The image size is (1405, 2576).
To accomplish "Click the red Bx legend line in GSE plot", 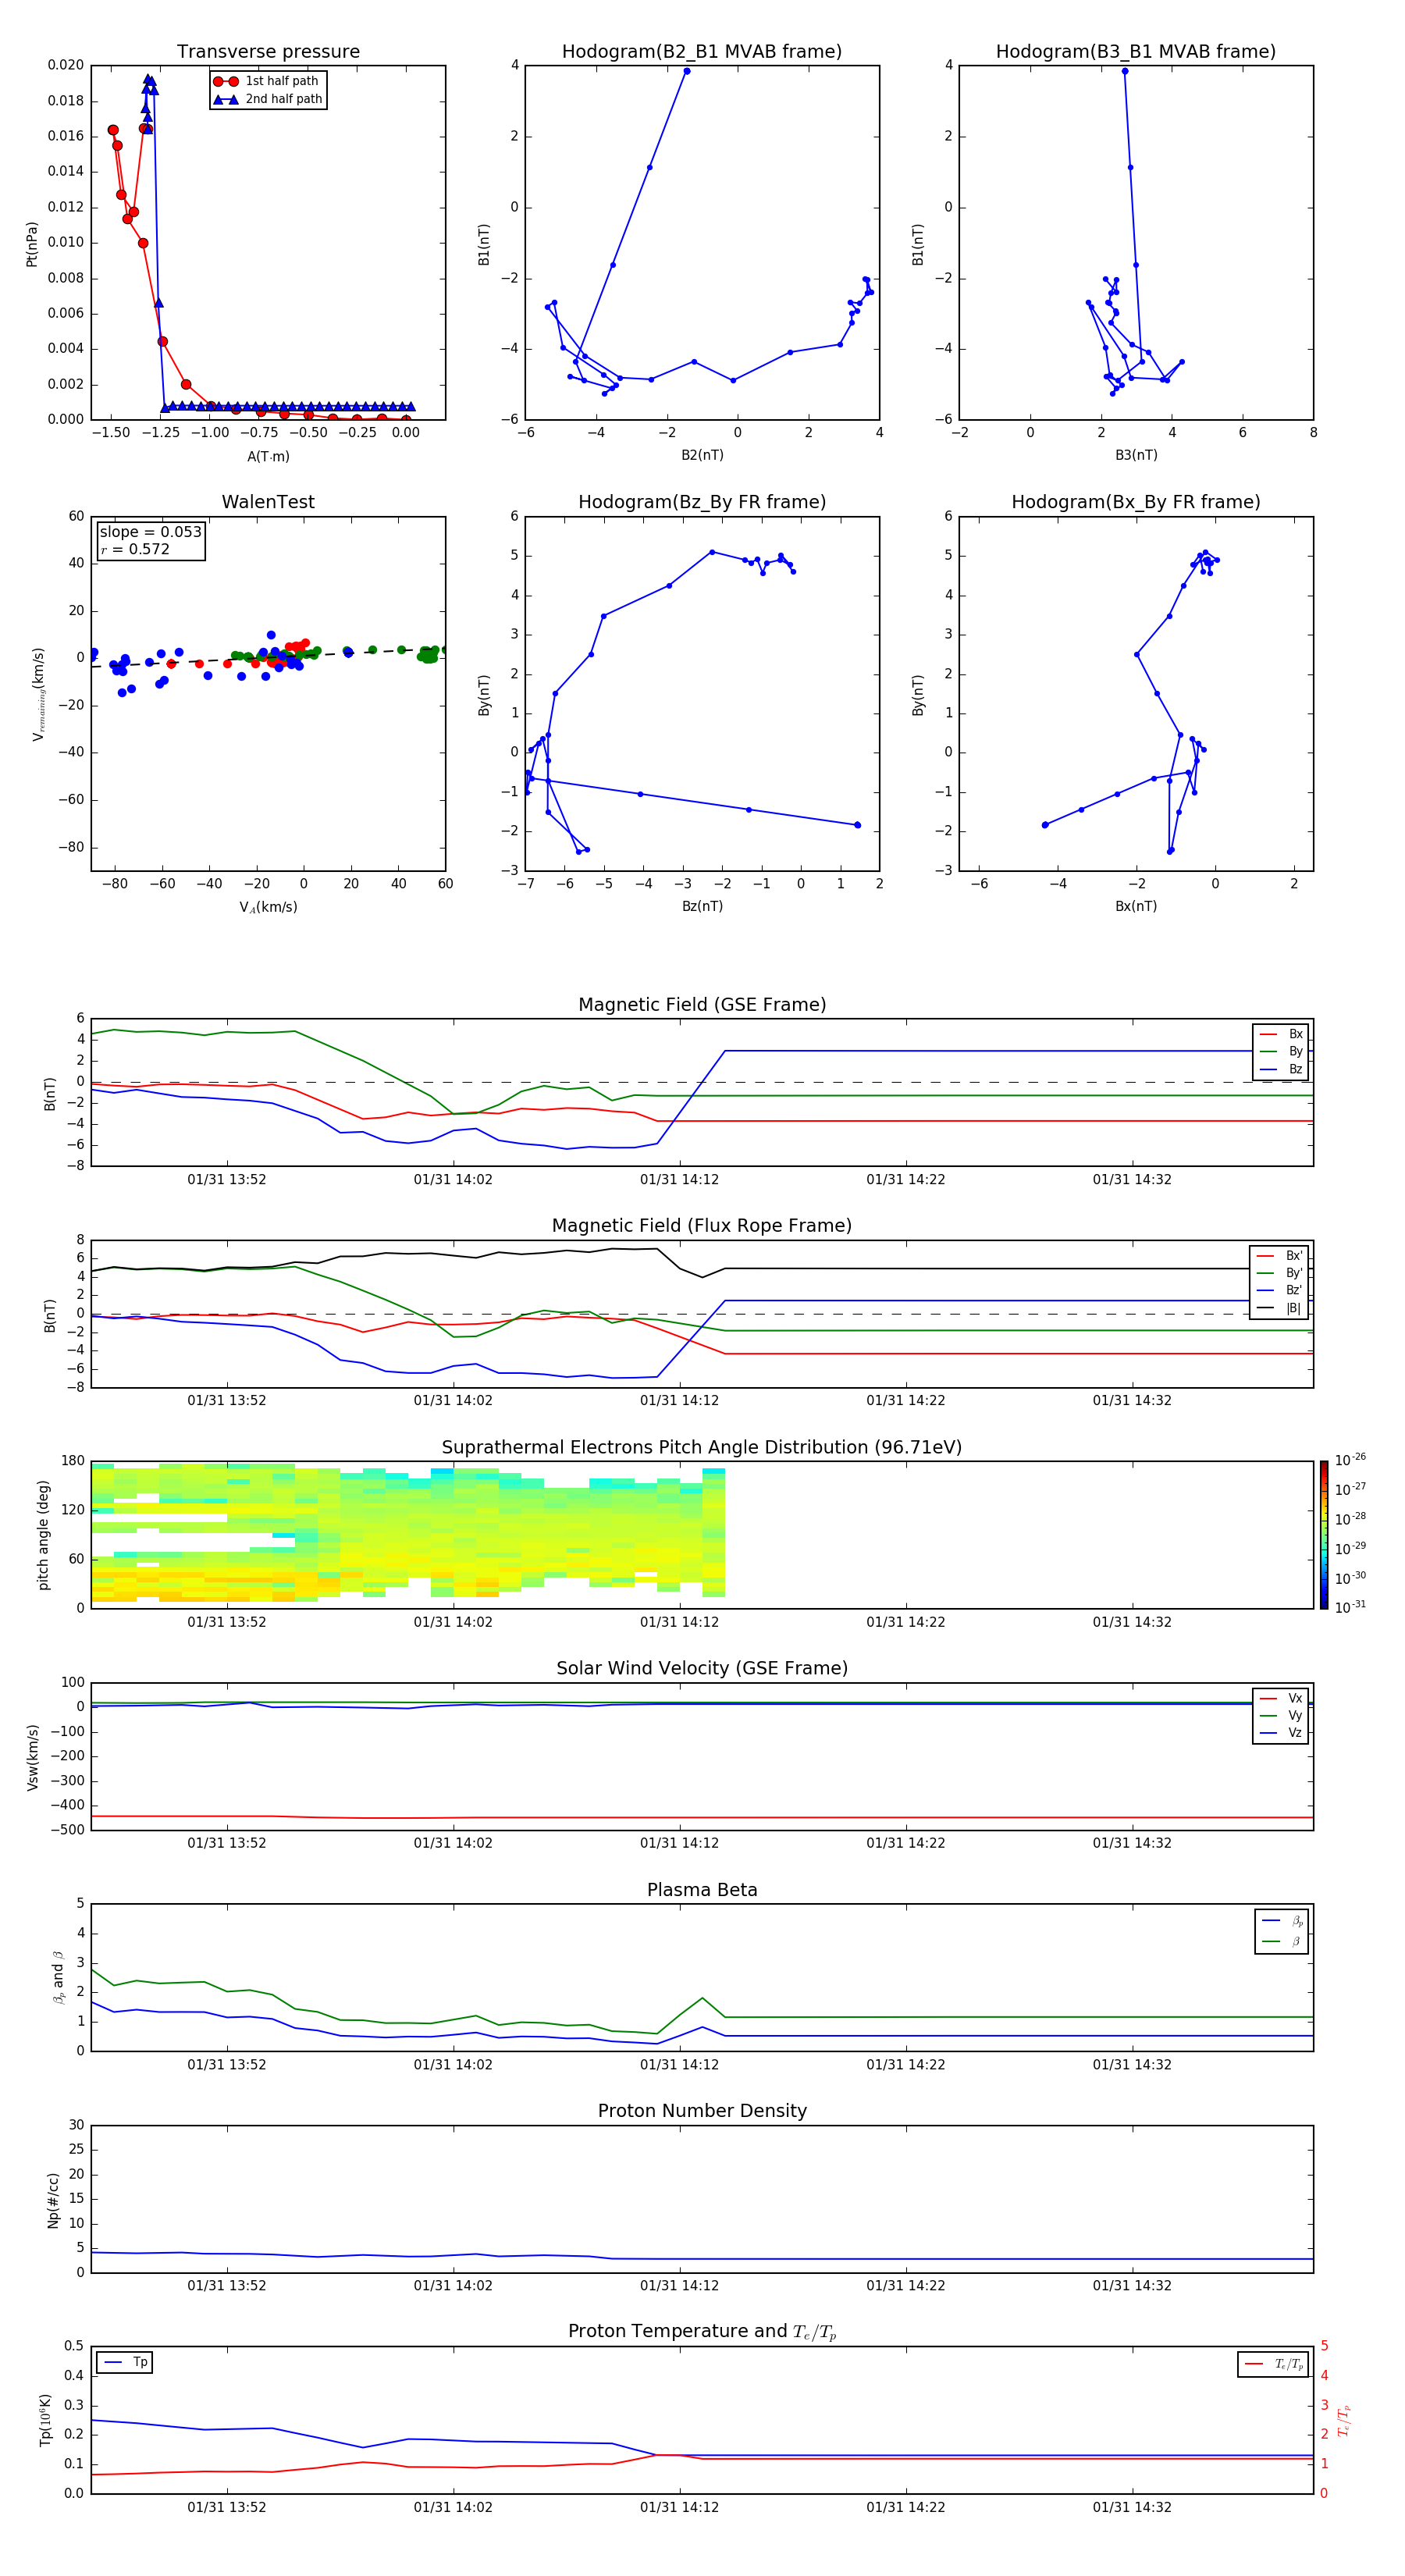I will pos(1268,1034).
